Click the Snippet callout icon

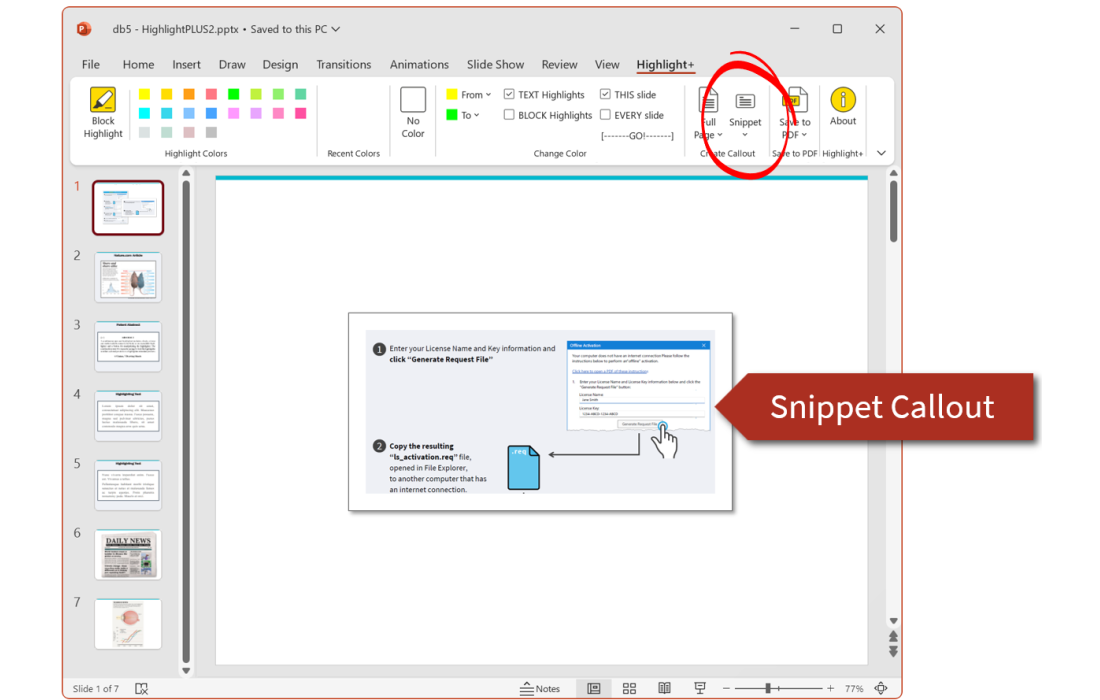click(x=745, y=102)
